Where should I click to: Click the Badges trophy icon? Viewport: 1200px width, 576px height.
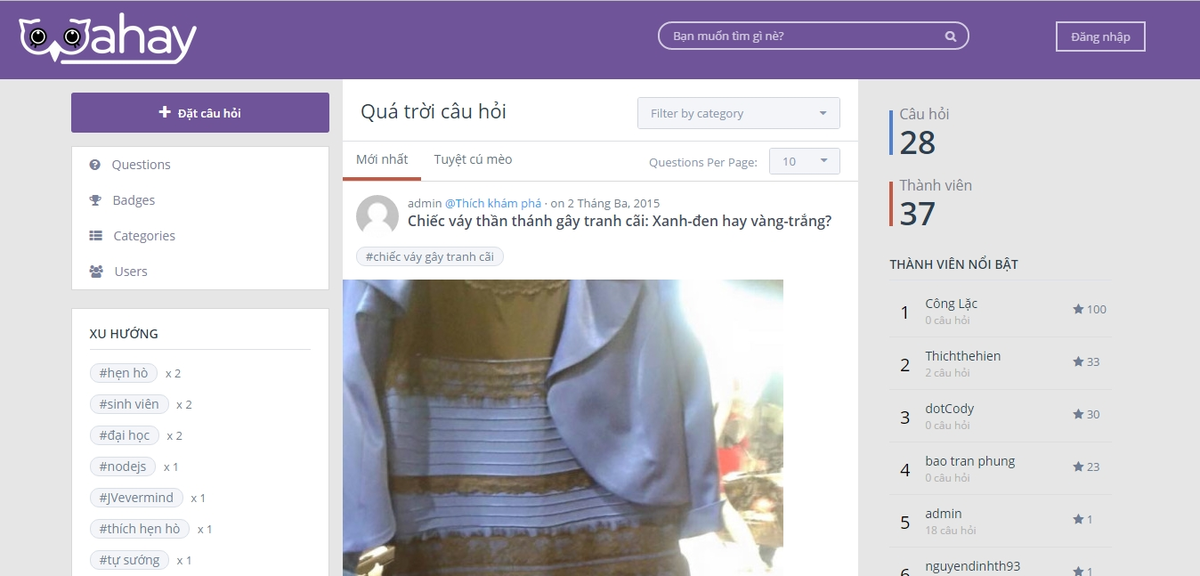pyautogui.click(x=96, y=200)
